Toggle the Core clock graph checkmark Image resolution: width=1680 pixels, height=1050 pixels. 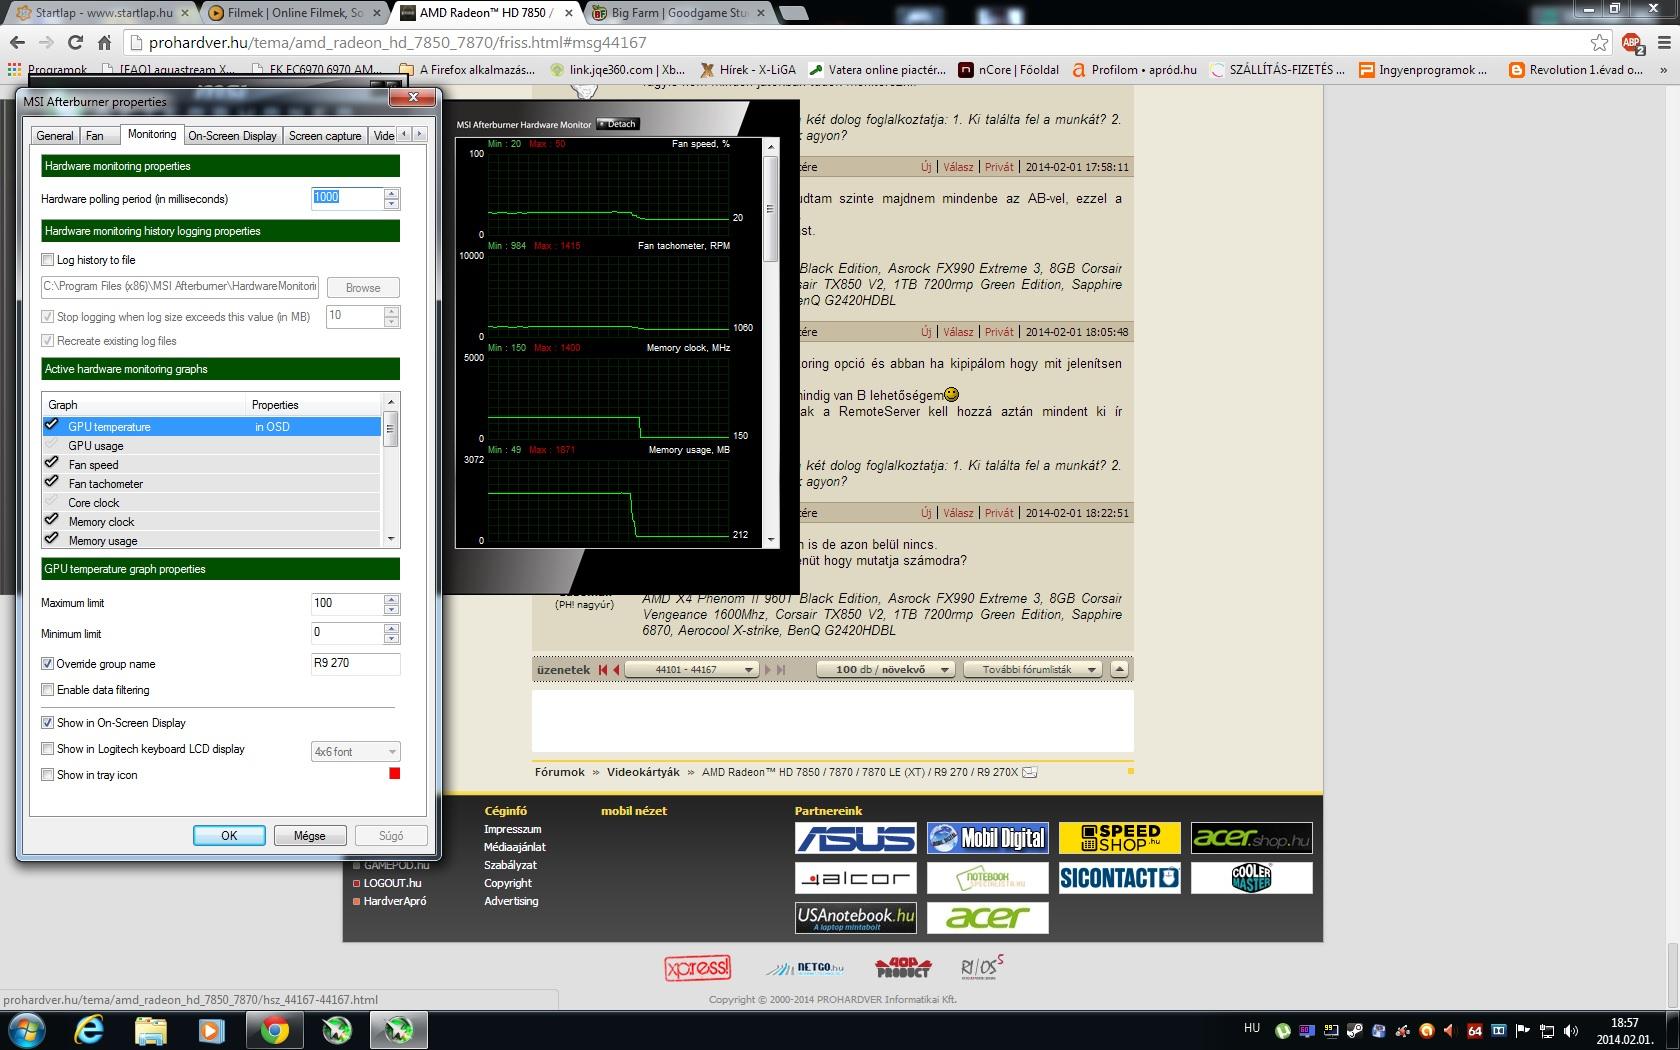(x=52, y=502)
